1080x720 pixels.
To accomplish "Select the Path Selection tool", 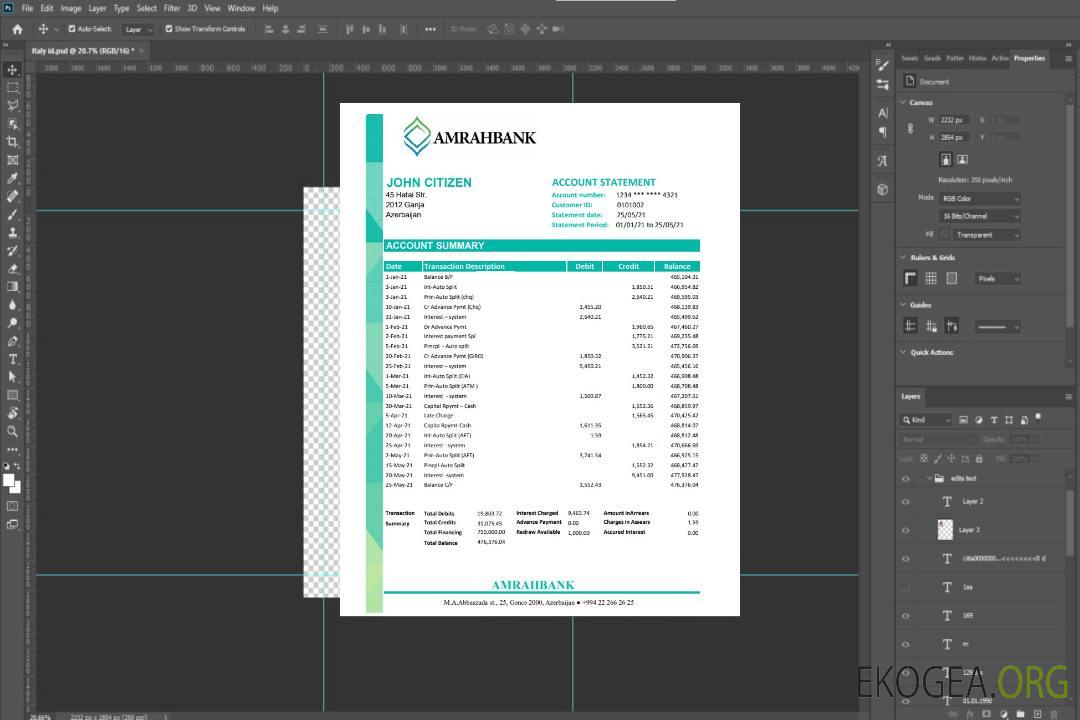I will pyautogui.click(x=12, y=377).
